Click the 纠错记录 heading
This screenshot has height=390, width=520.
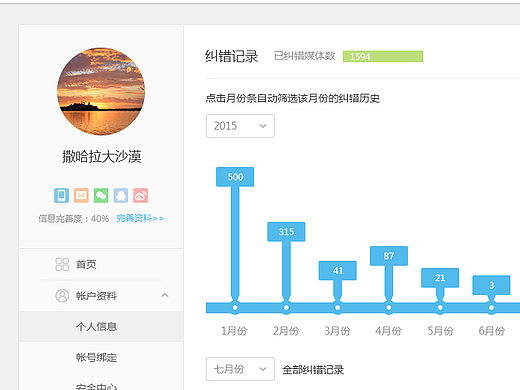pyautogui.click(x=232, y=56)
